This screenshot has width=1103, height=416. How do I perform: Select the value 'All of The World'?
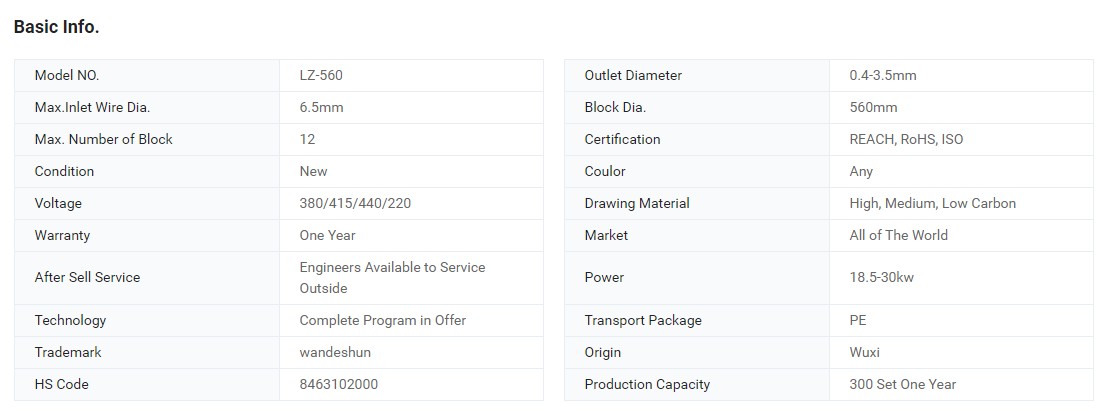tap(898, 236)
